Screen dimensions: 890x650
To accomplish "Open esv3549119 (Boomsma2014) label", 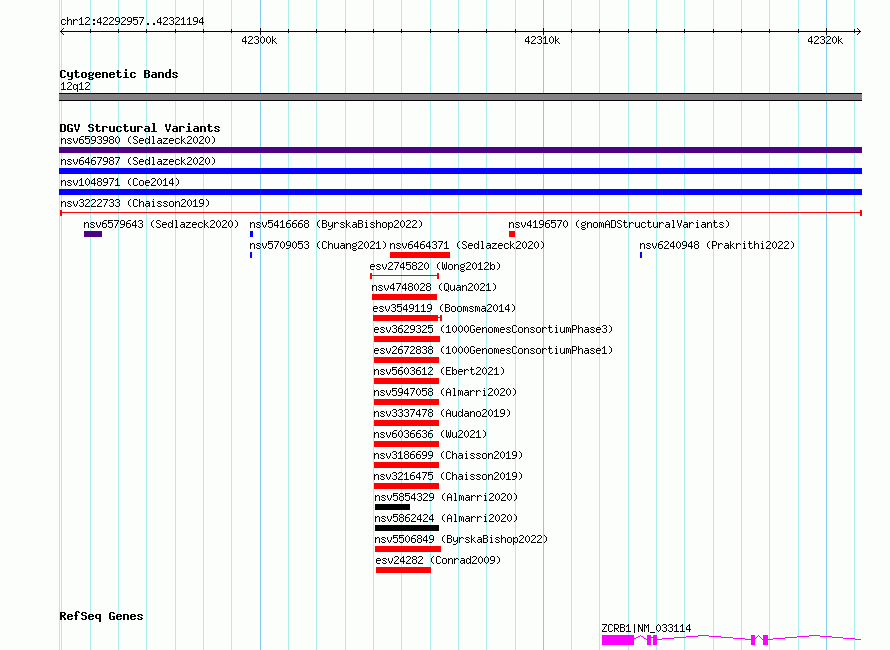I will tap(444, 308).
